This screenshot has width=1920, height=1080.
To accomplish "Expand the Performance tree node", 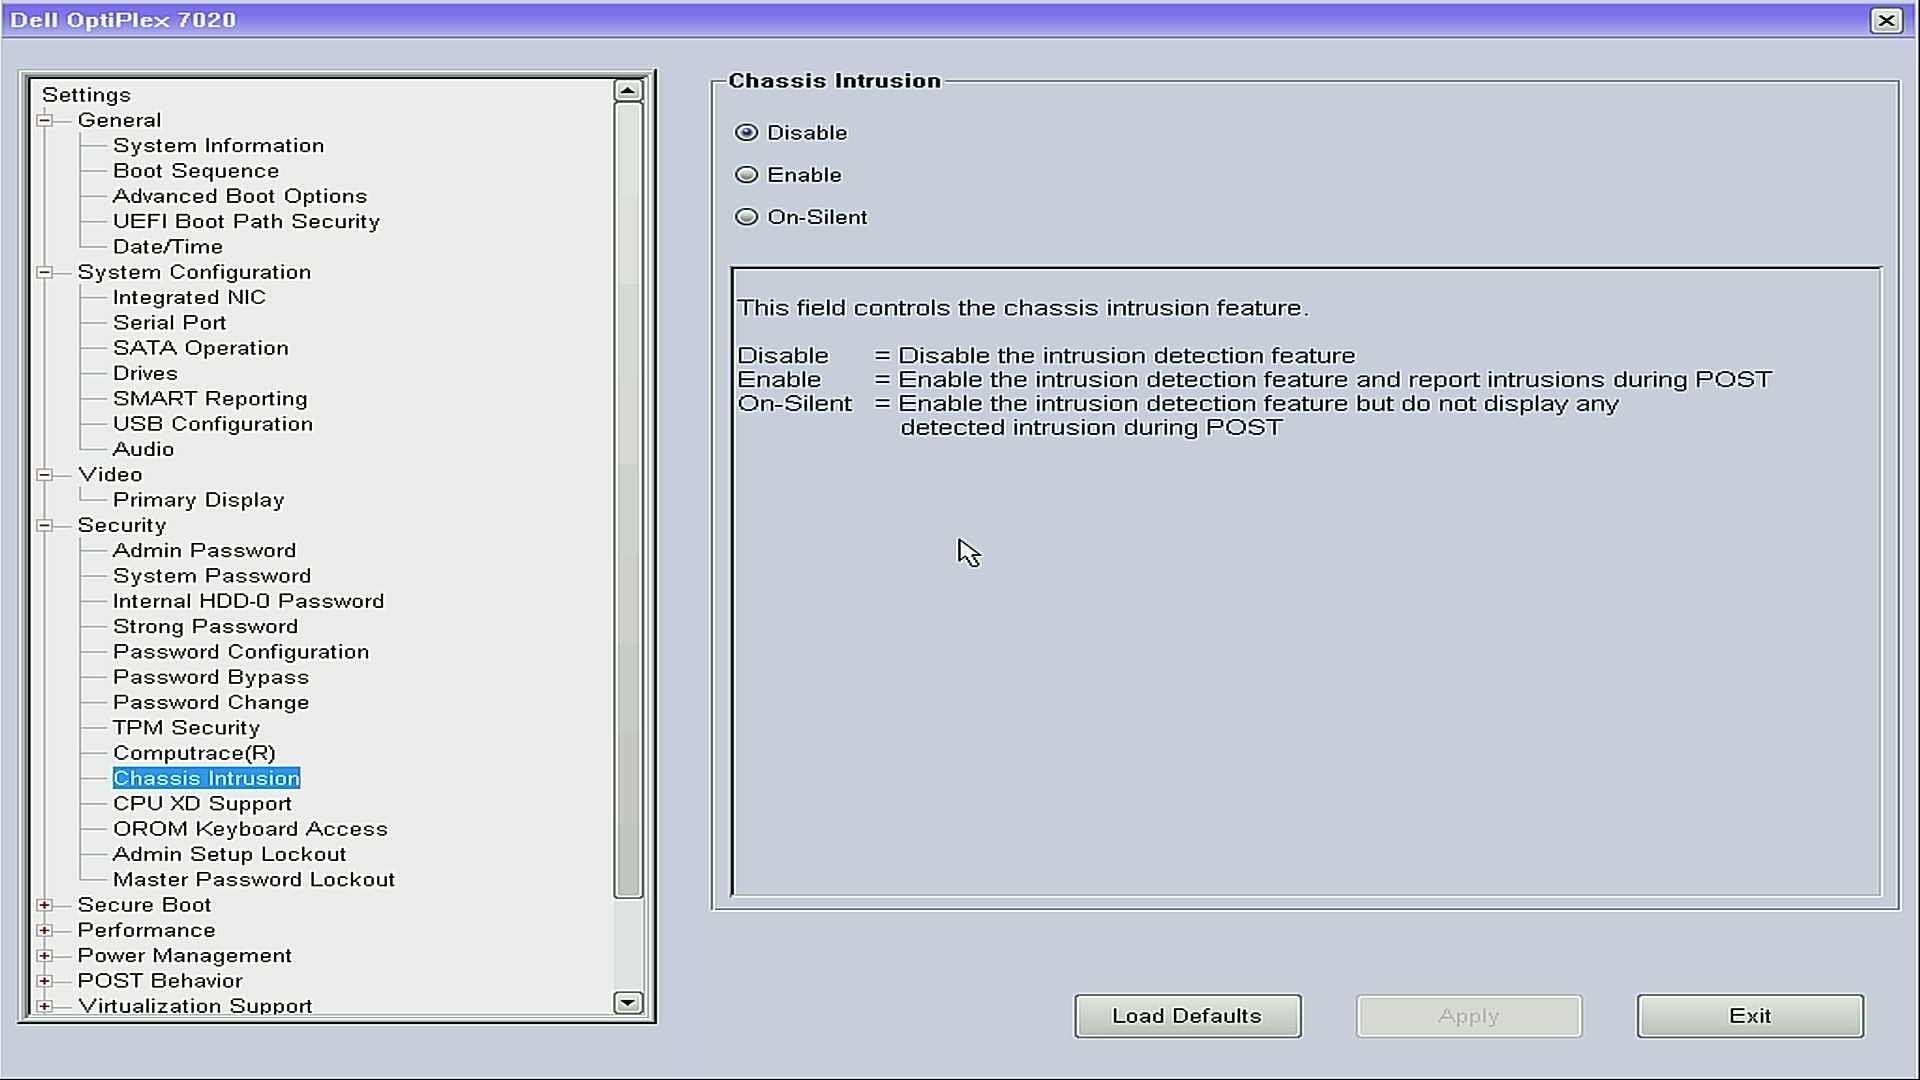I will click(46, 930).
